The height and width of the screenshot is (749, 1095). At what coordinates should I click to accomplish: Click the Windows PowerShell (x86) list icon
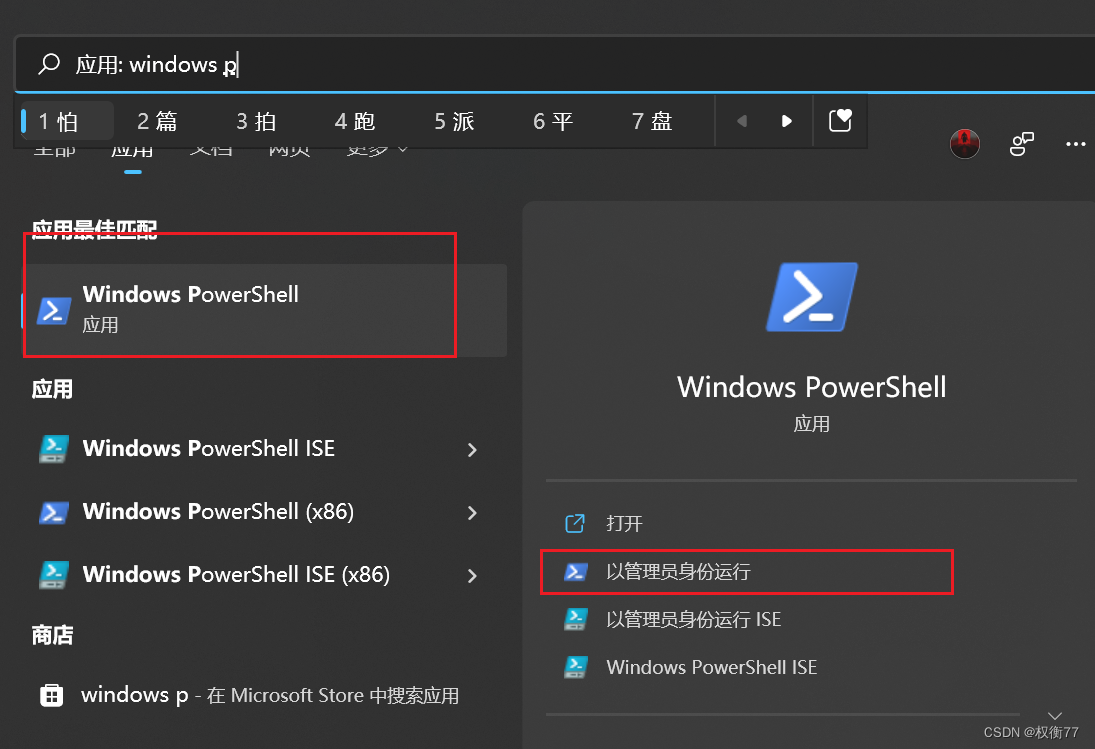pyautogui.click(x=54, y=512)
